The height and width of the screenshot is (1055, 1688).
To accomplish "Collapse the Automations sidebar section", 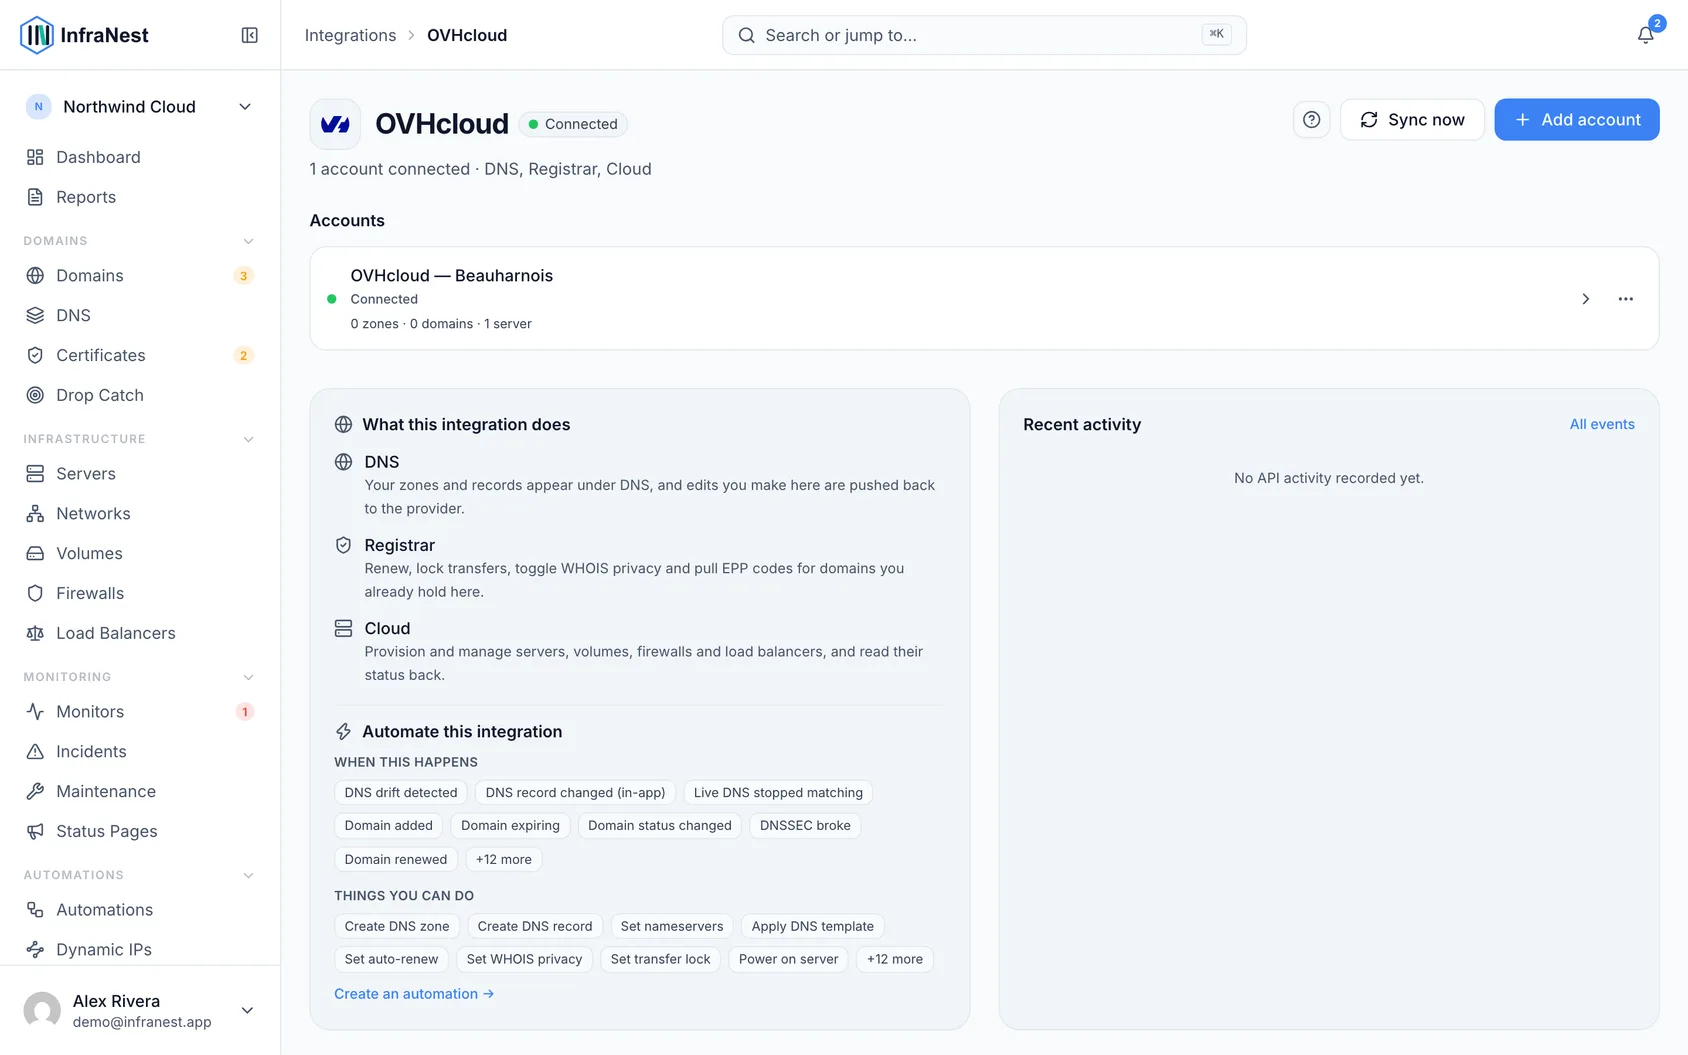I will coord(249,875).
